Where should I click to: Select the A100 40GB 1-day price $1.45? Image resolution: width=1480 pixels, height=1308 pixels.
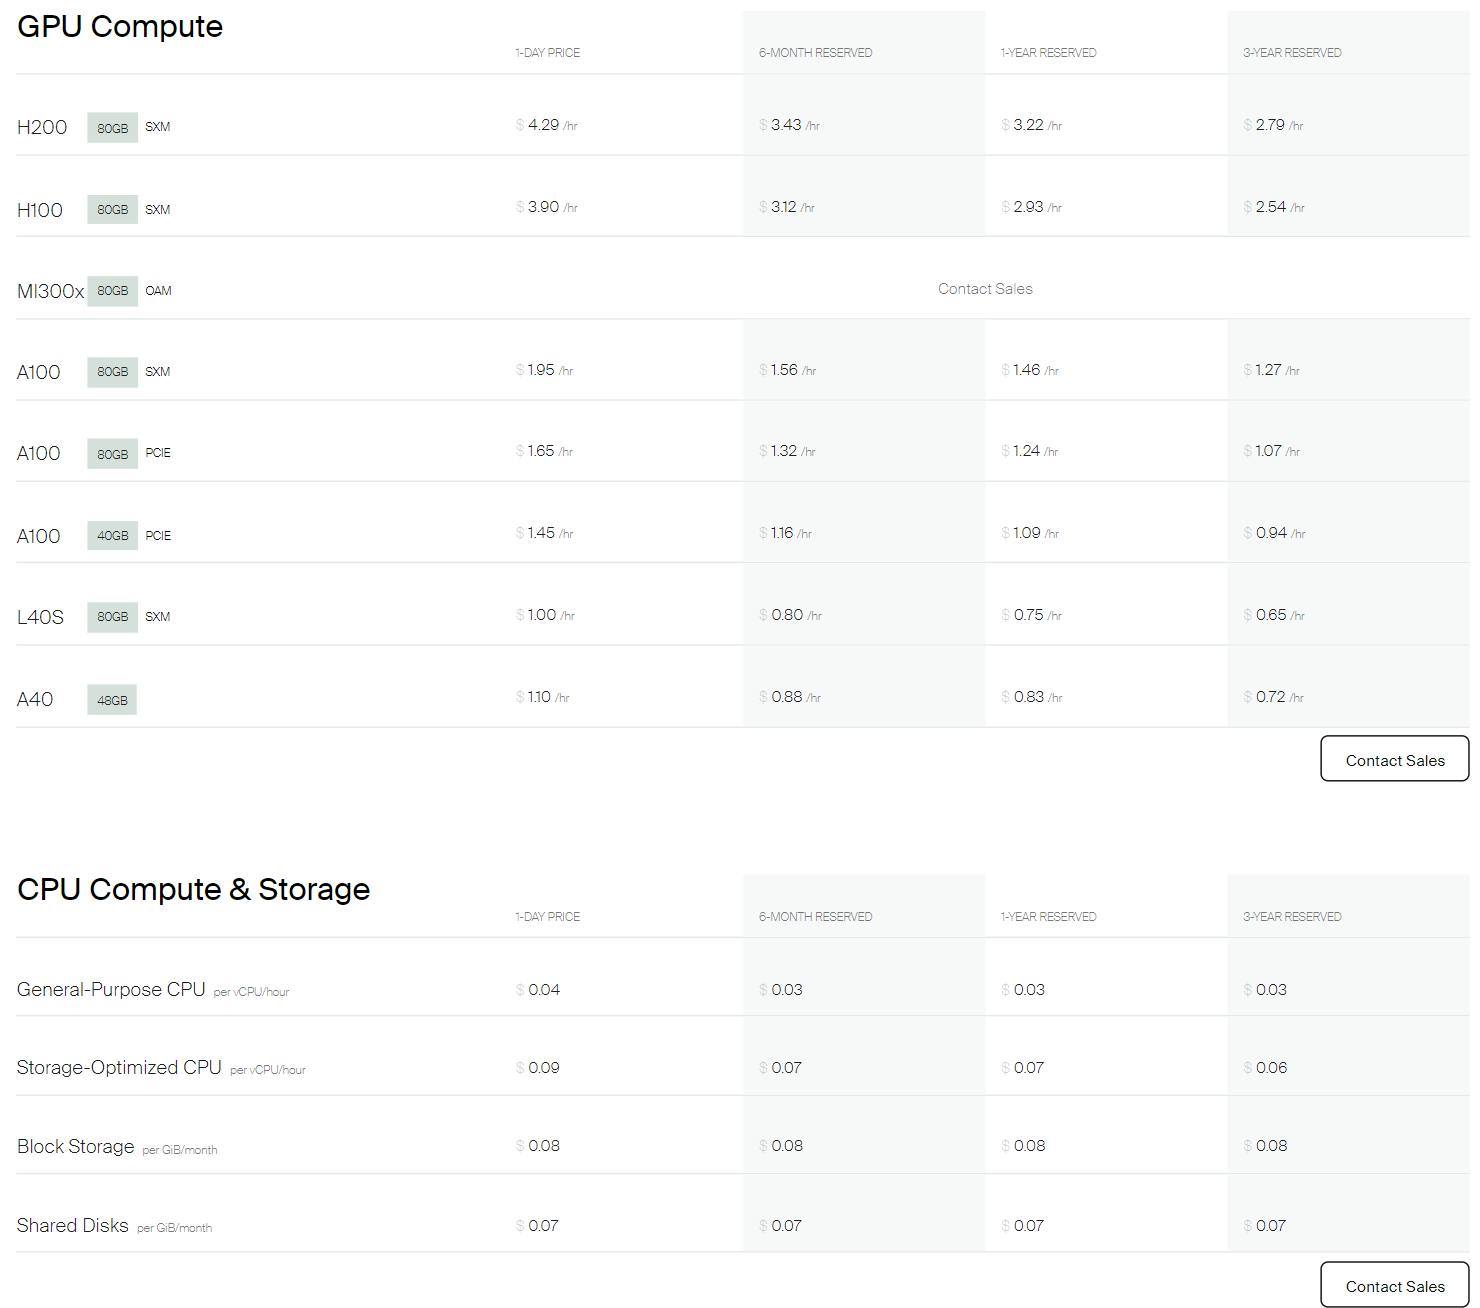[x=544, y=533]
